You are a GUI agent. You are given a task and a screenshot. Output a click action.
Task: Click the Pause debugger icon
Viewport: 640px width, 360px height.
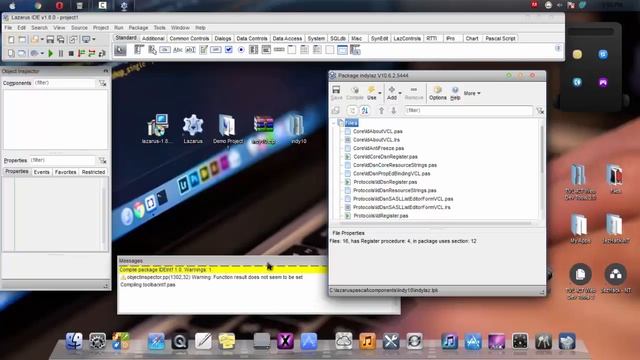[61, 53]
